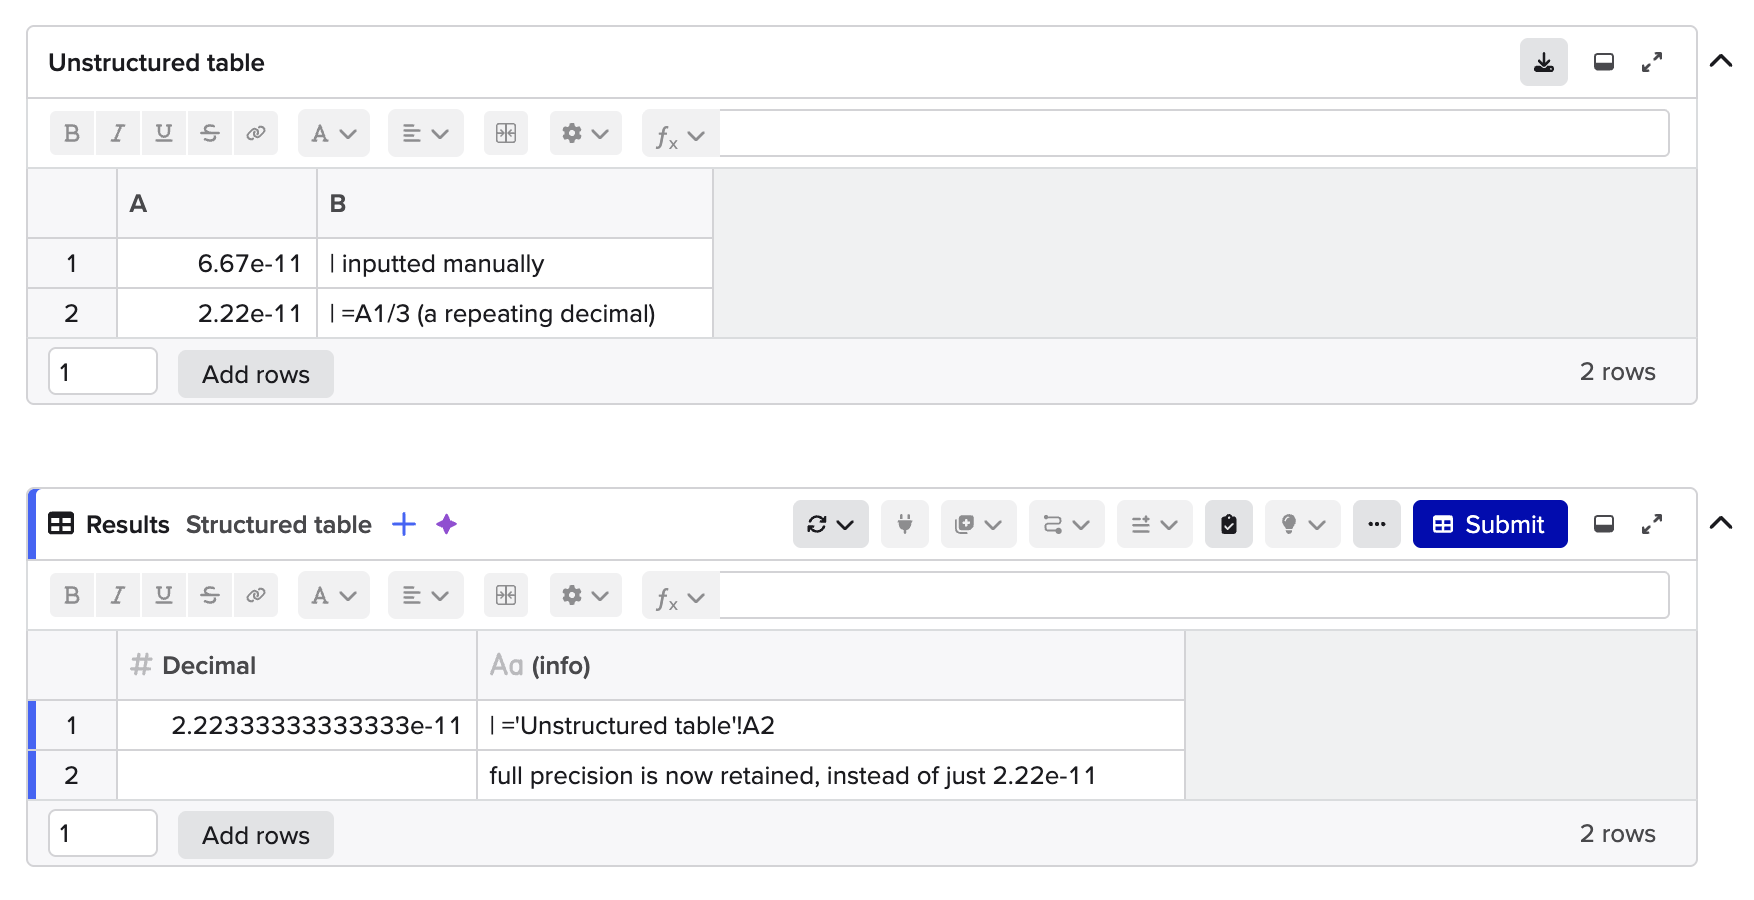Image resolution: width=1754 pixels, height=900 pixels.
Task: Open the refresh sync dropdown
Action: (x=831, y=524)
